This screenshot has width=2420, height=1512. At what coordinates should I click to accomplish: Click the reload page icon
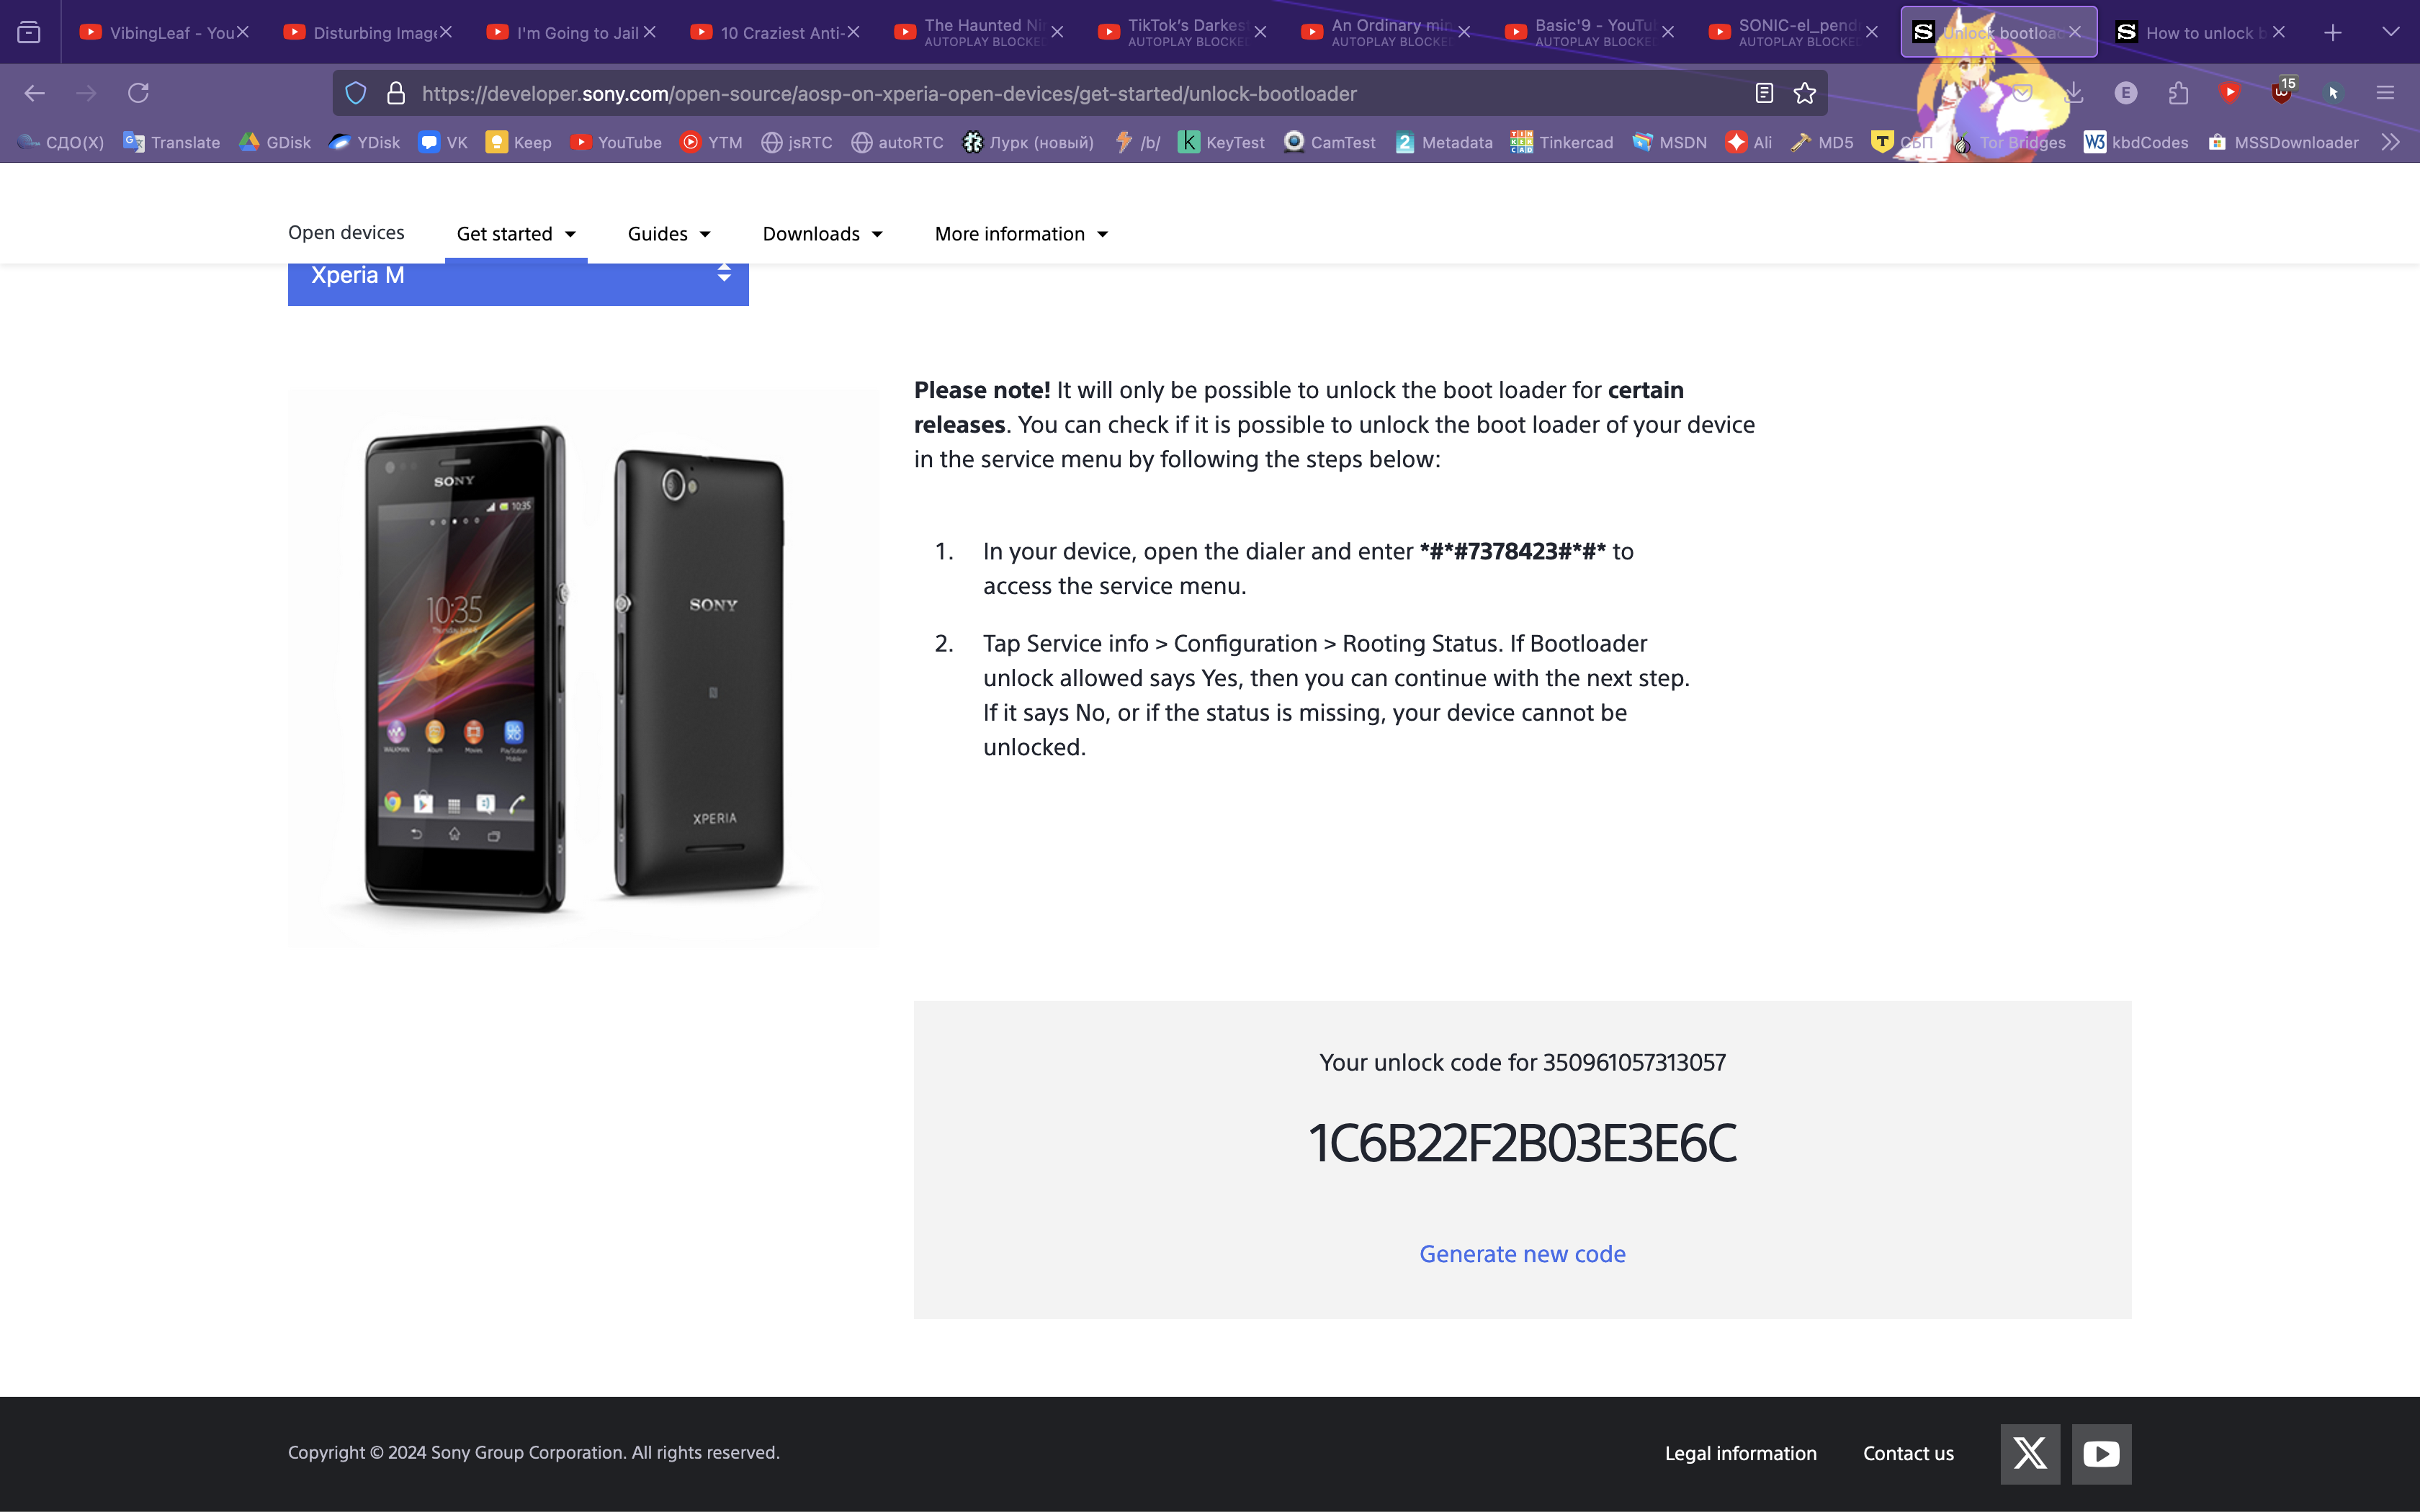(x=138, y=93)
